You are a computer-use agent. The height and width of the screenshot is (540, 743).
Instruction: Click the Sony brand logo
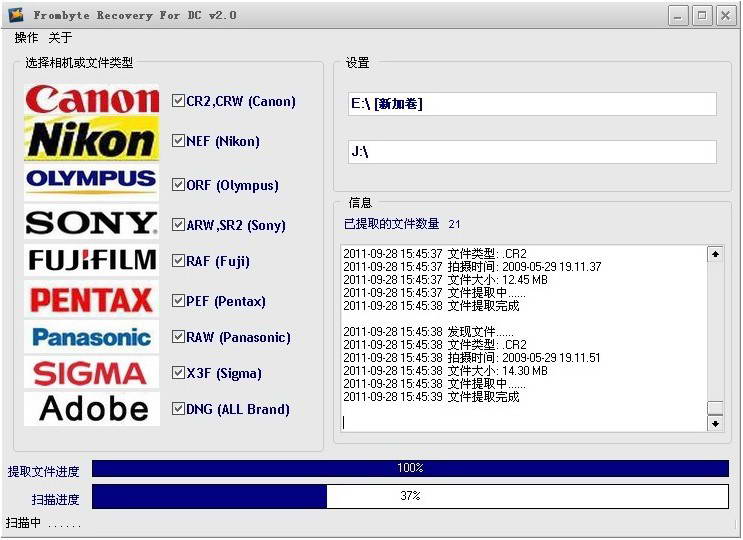pos(91,223)
